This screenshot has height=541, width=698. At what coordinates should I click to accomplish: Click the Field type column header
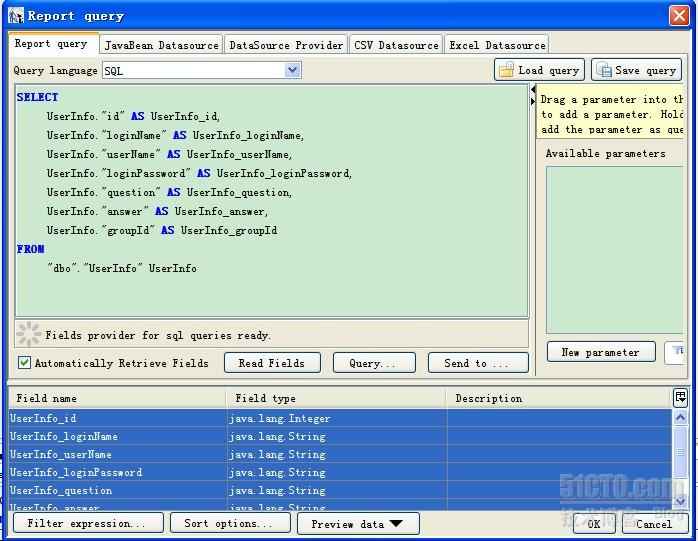click(336, 398)
